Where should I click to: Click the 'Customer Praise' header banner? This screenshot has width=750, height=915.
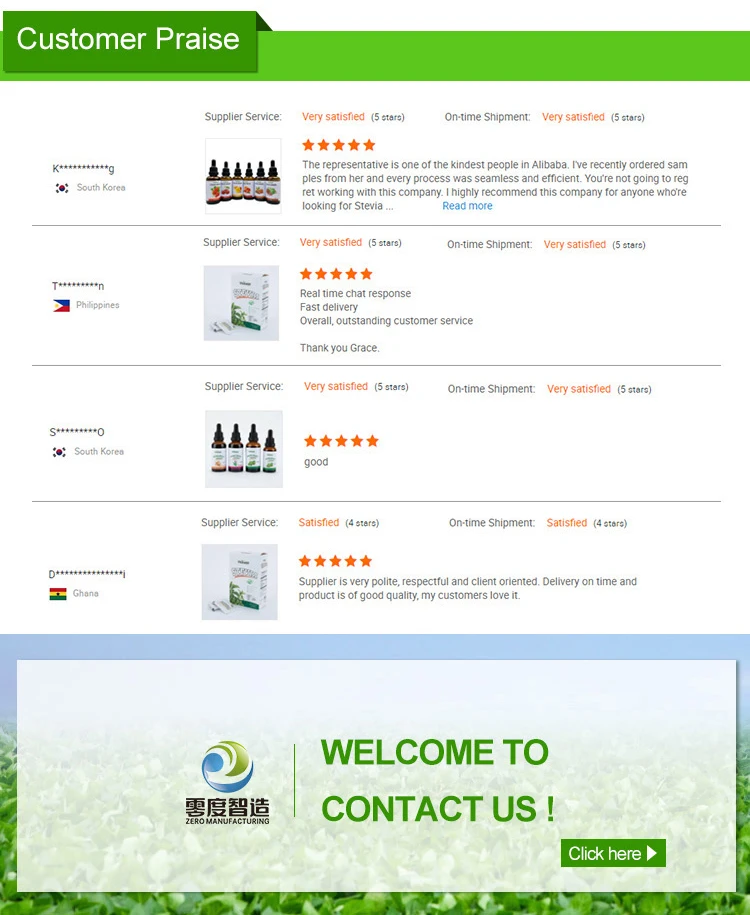(128, 40)
